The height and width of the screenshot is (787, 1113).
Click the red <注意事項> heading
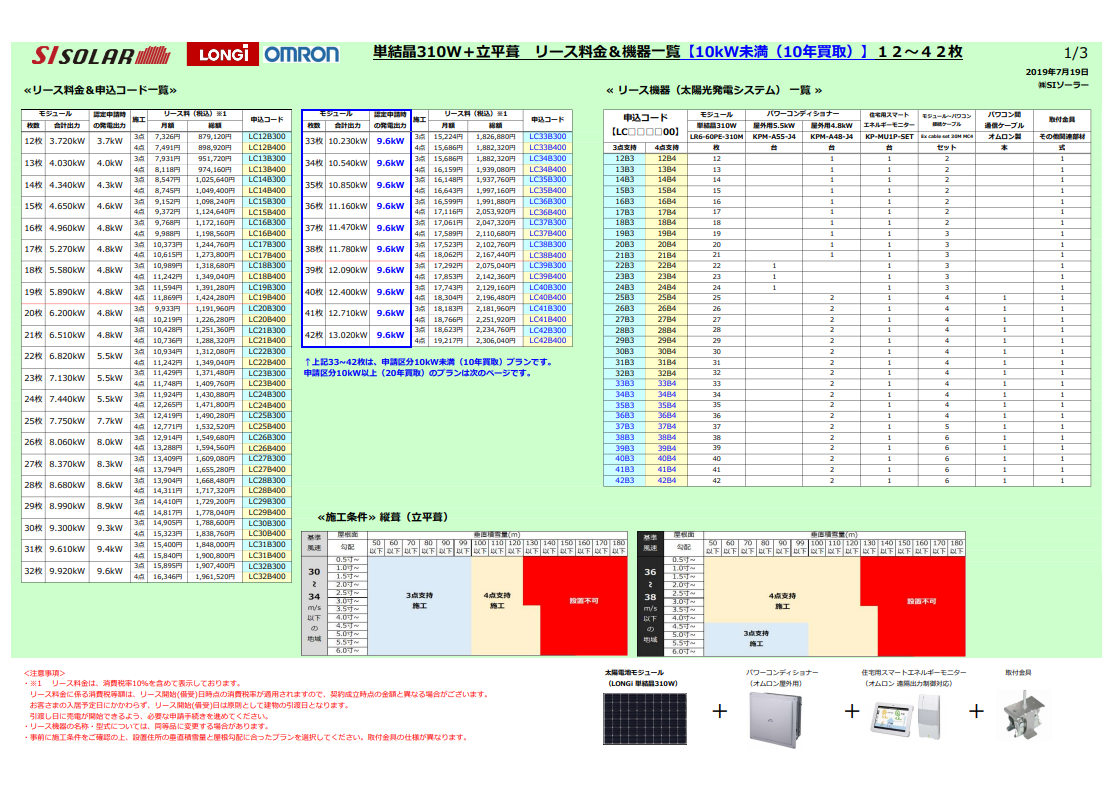click(44, 673)
